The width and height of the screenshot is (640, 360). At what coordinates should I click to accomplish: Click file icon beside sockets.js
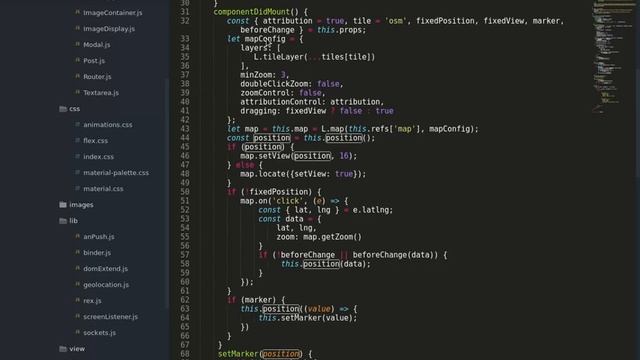[78, 332]
